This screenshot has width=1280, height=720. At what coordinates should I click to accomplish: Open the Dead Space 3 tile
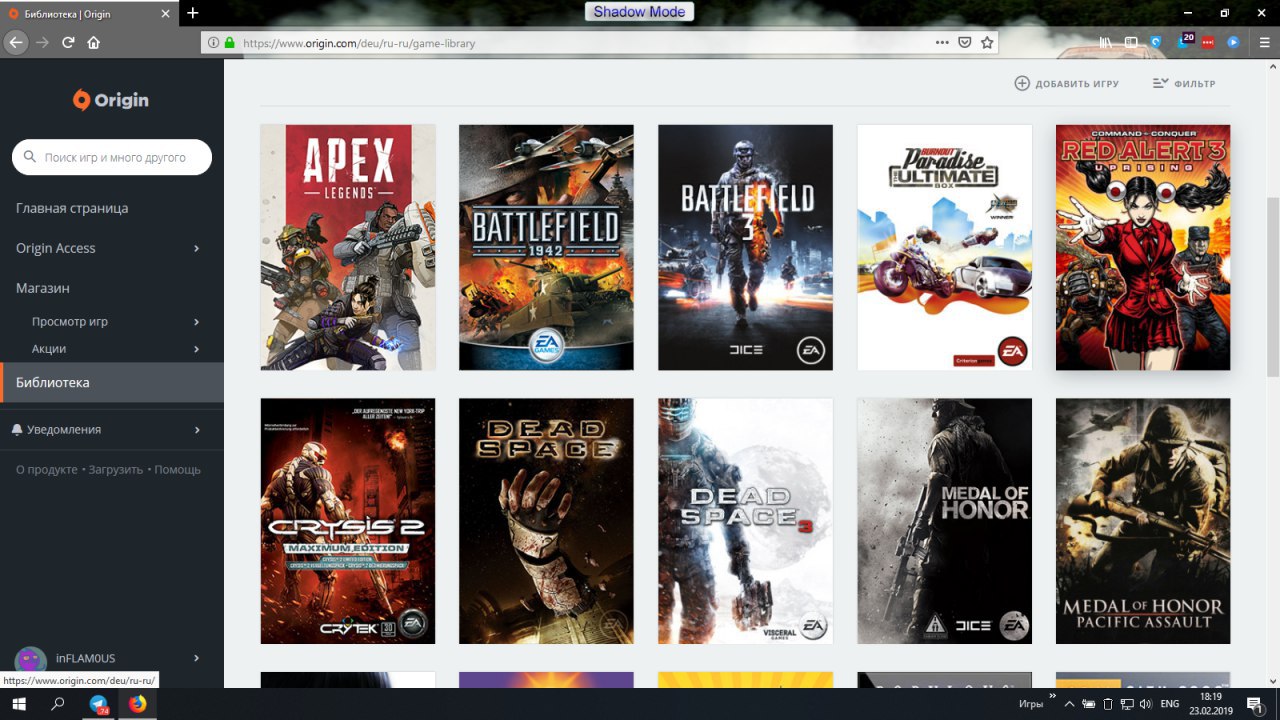pyautogui.click(x=745, y=521)
